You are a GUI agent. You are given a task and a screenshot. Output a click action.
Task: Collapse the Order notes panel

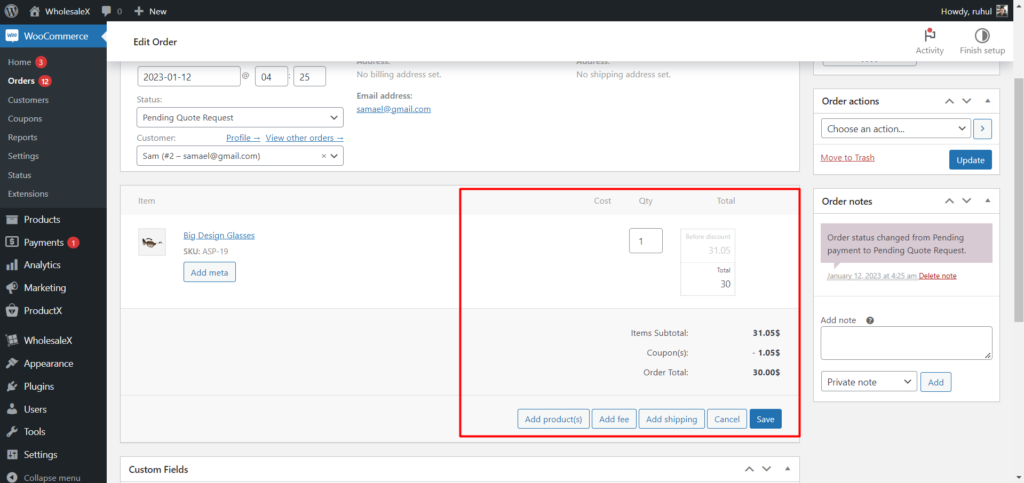[x=988, y=201]
